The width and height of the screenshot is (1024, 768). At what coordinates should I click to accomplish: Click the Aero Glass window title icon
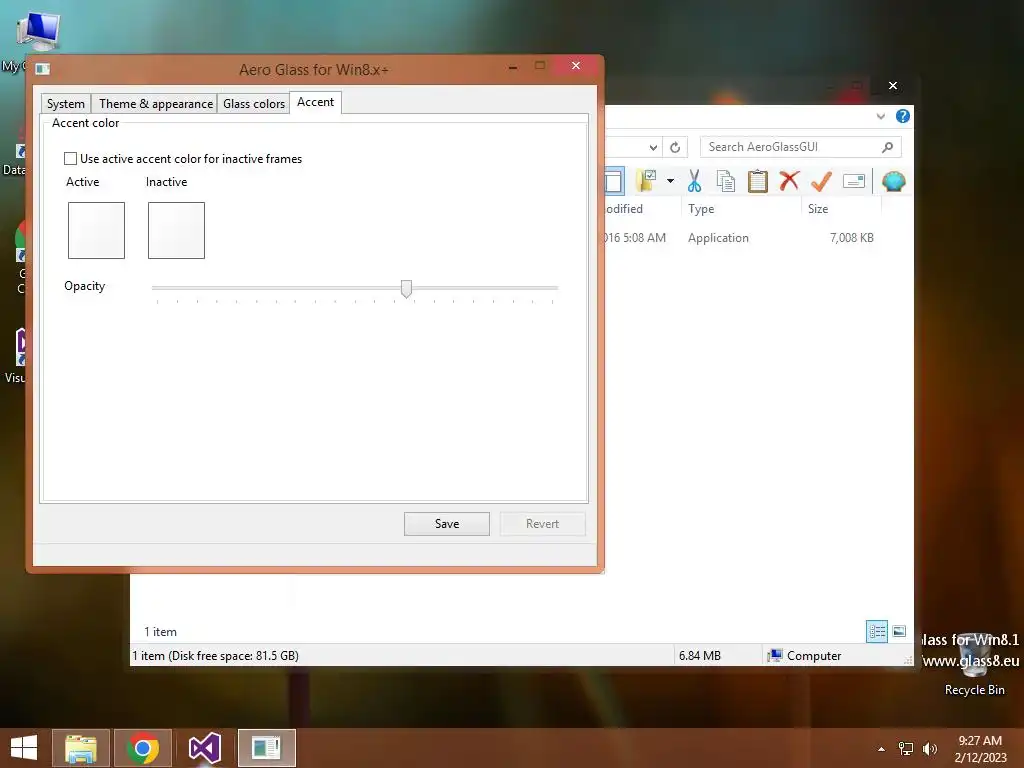(x=42, y=69)
